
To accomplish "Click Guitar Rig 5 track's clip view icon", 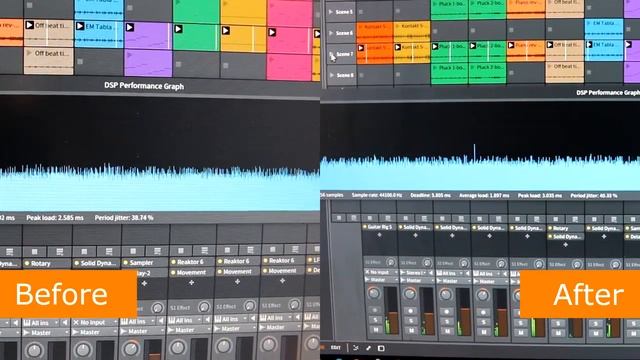I will point(369,218).
